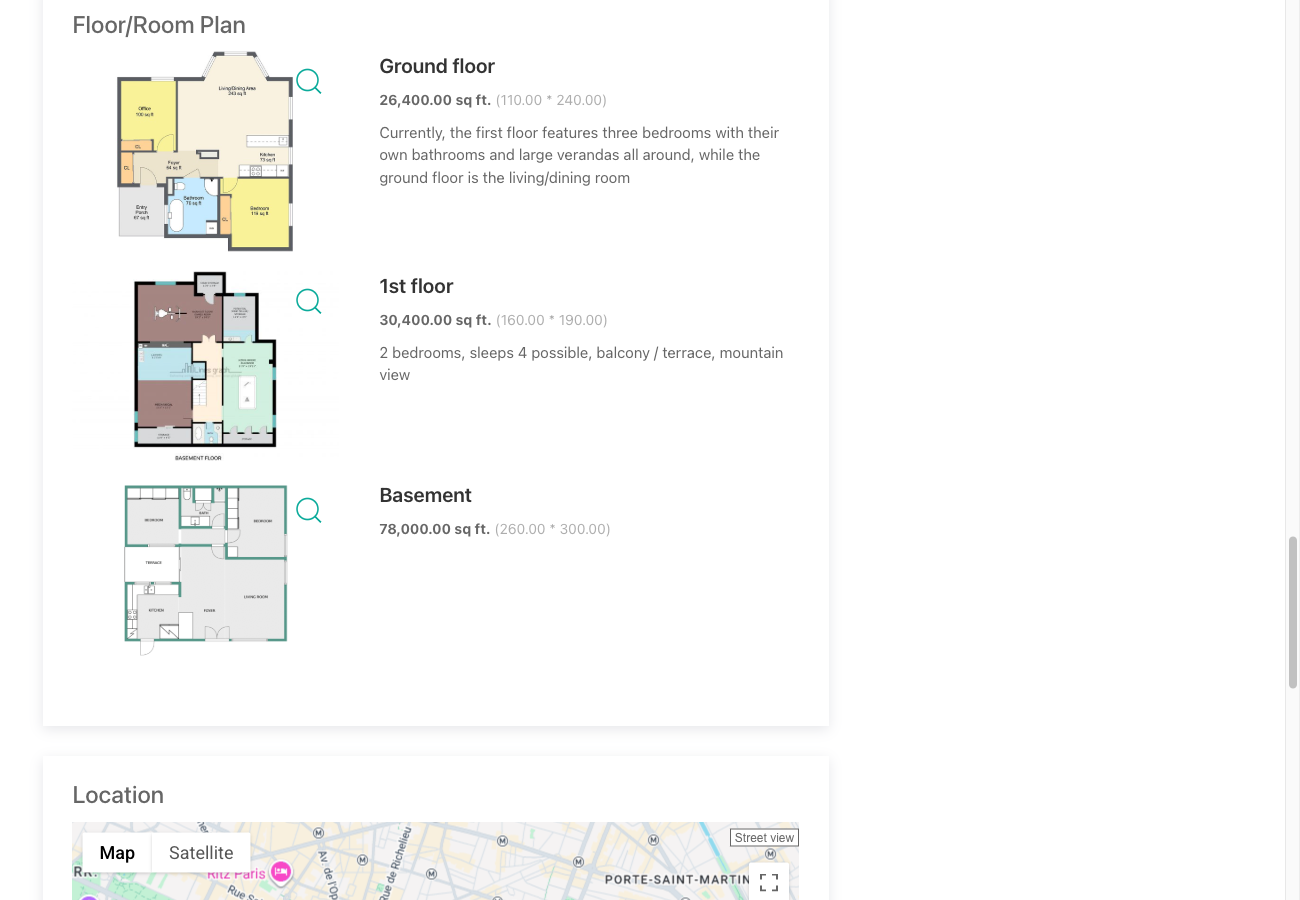Select the metro station icon at top-left of map
This screenshot has width=1300, height=900.
pos(317,832)
